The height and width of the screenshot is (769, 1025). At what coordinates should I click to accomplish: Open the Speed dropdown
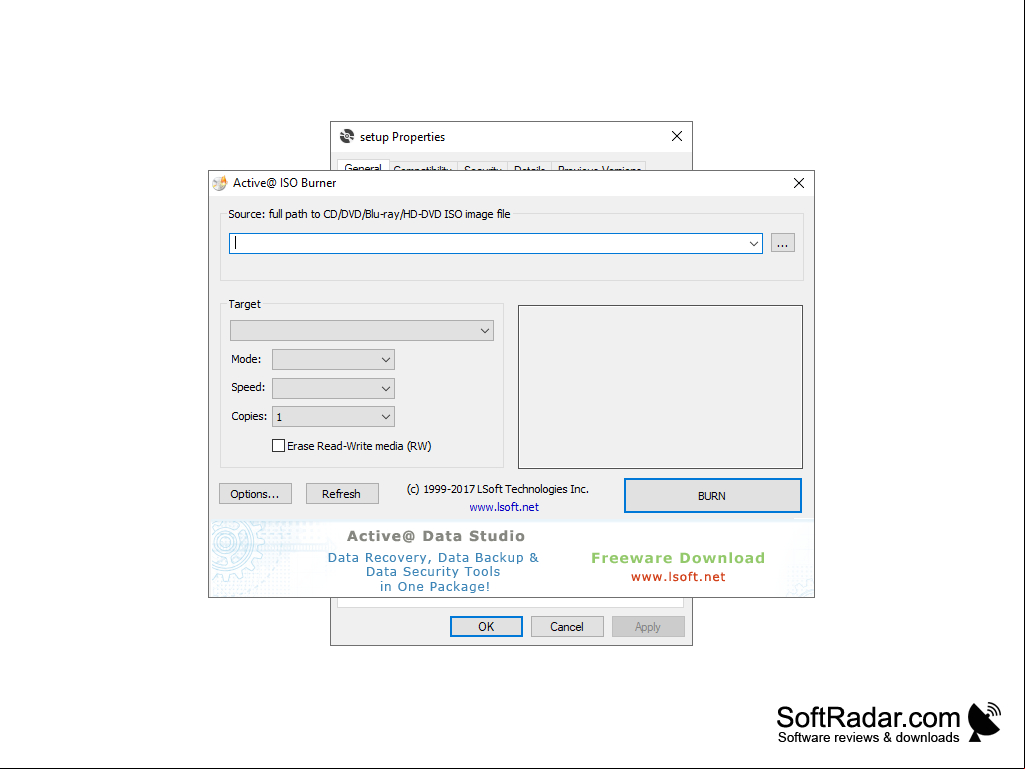[x=333, y=388]
